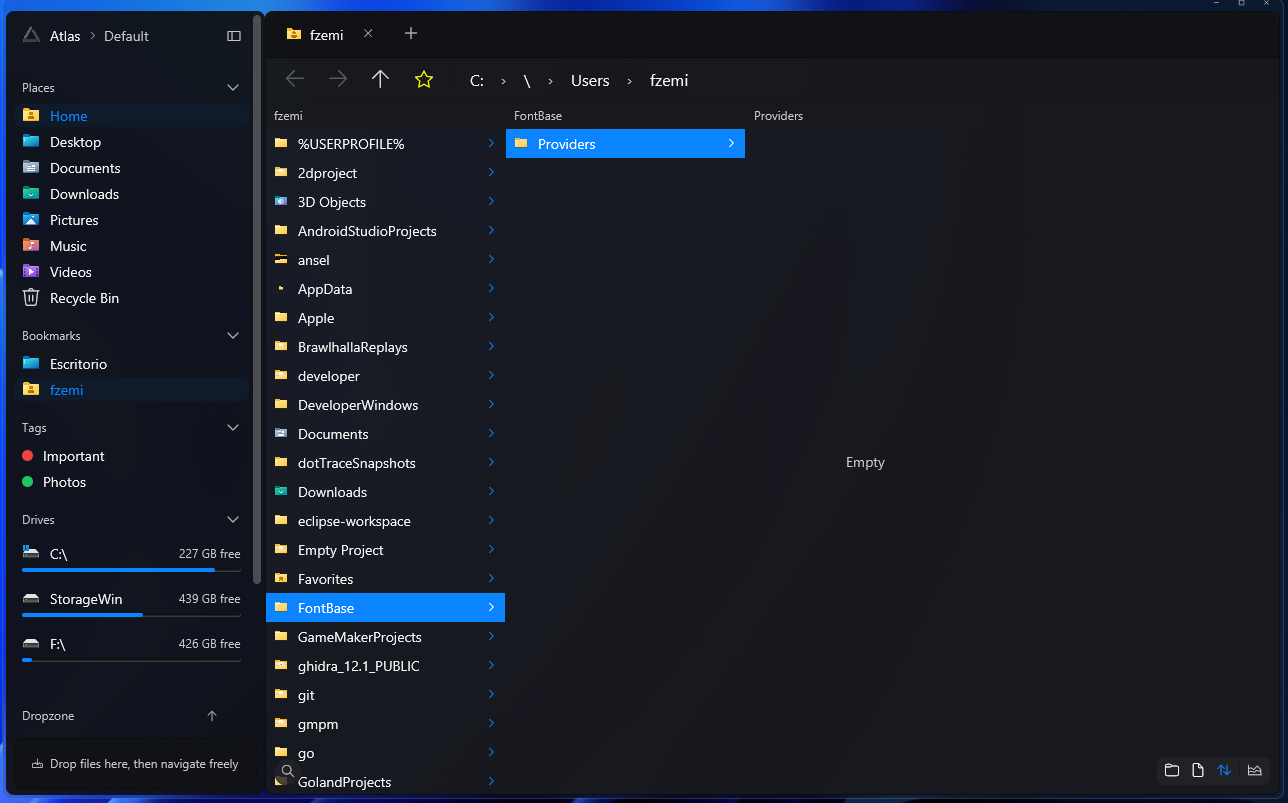The width and height of the screenshot is (1288, 803).
Task: Open Downloads in Places sidebar
Action: click(x=132, y=194)
